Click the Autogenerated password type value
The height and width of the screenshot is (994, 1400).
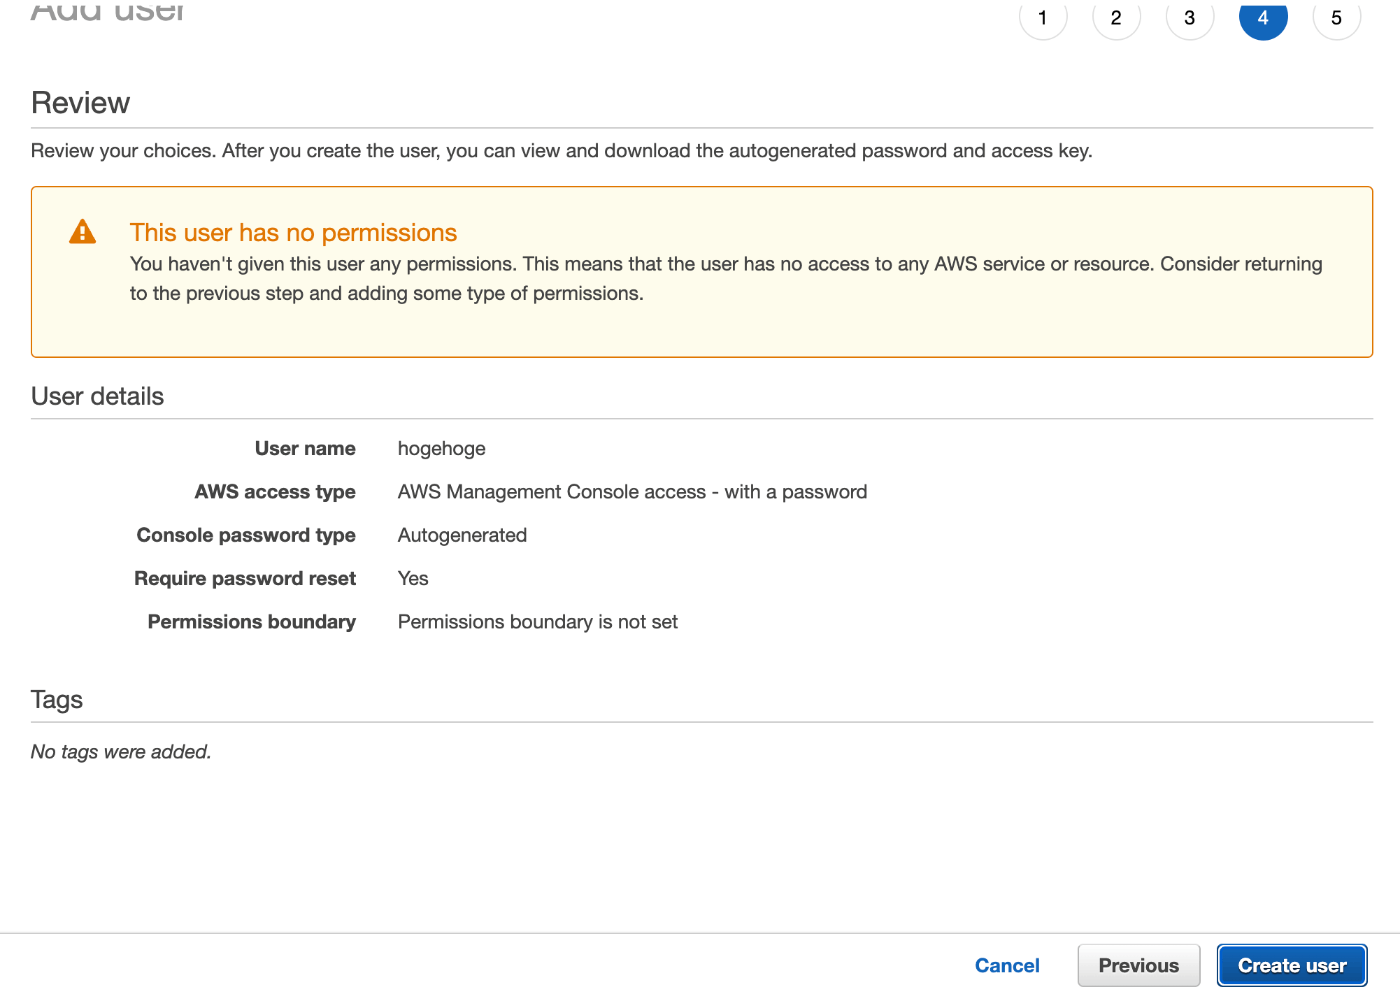coord(462,535)
